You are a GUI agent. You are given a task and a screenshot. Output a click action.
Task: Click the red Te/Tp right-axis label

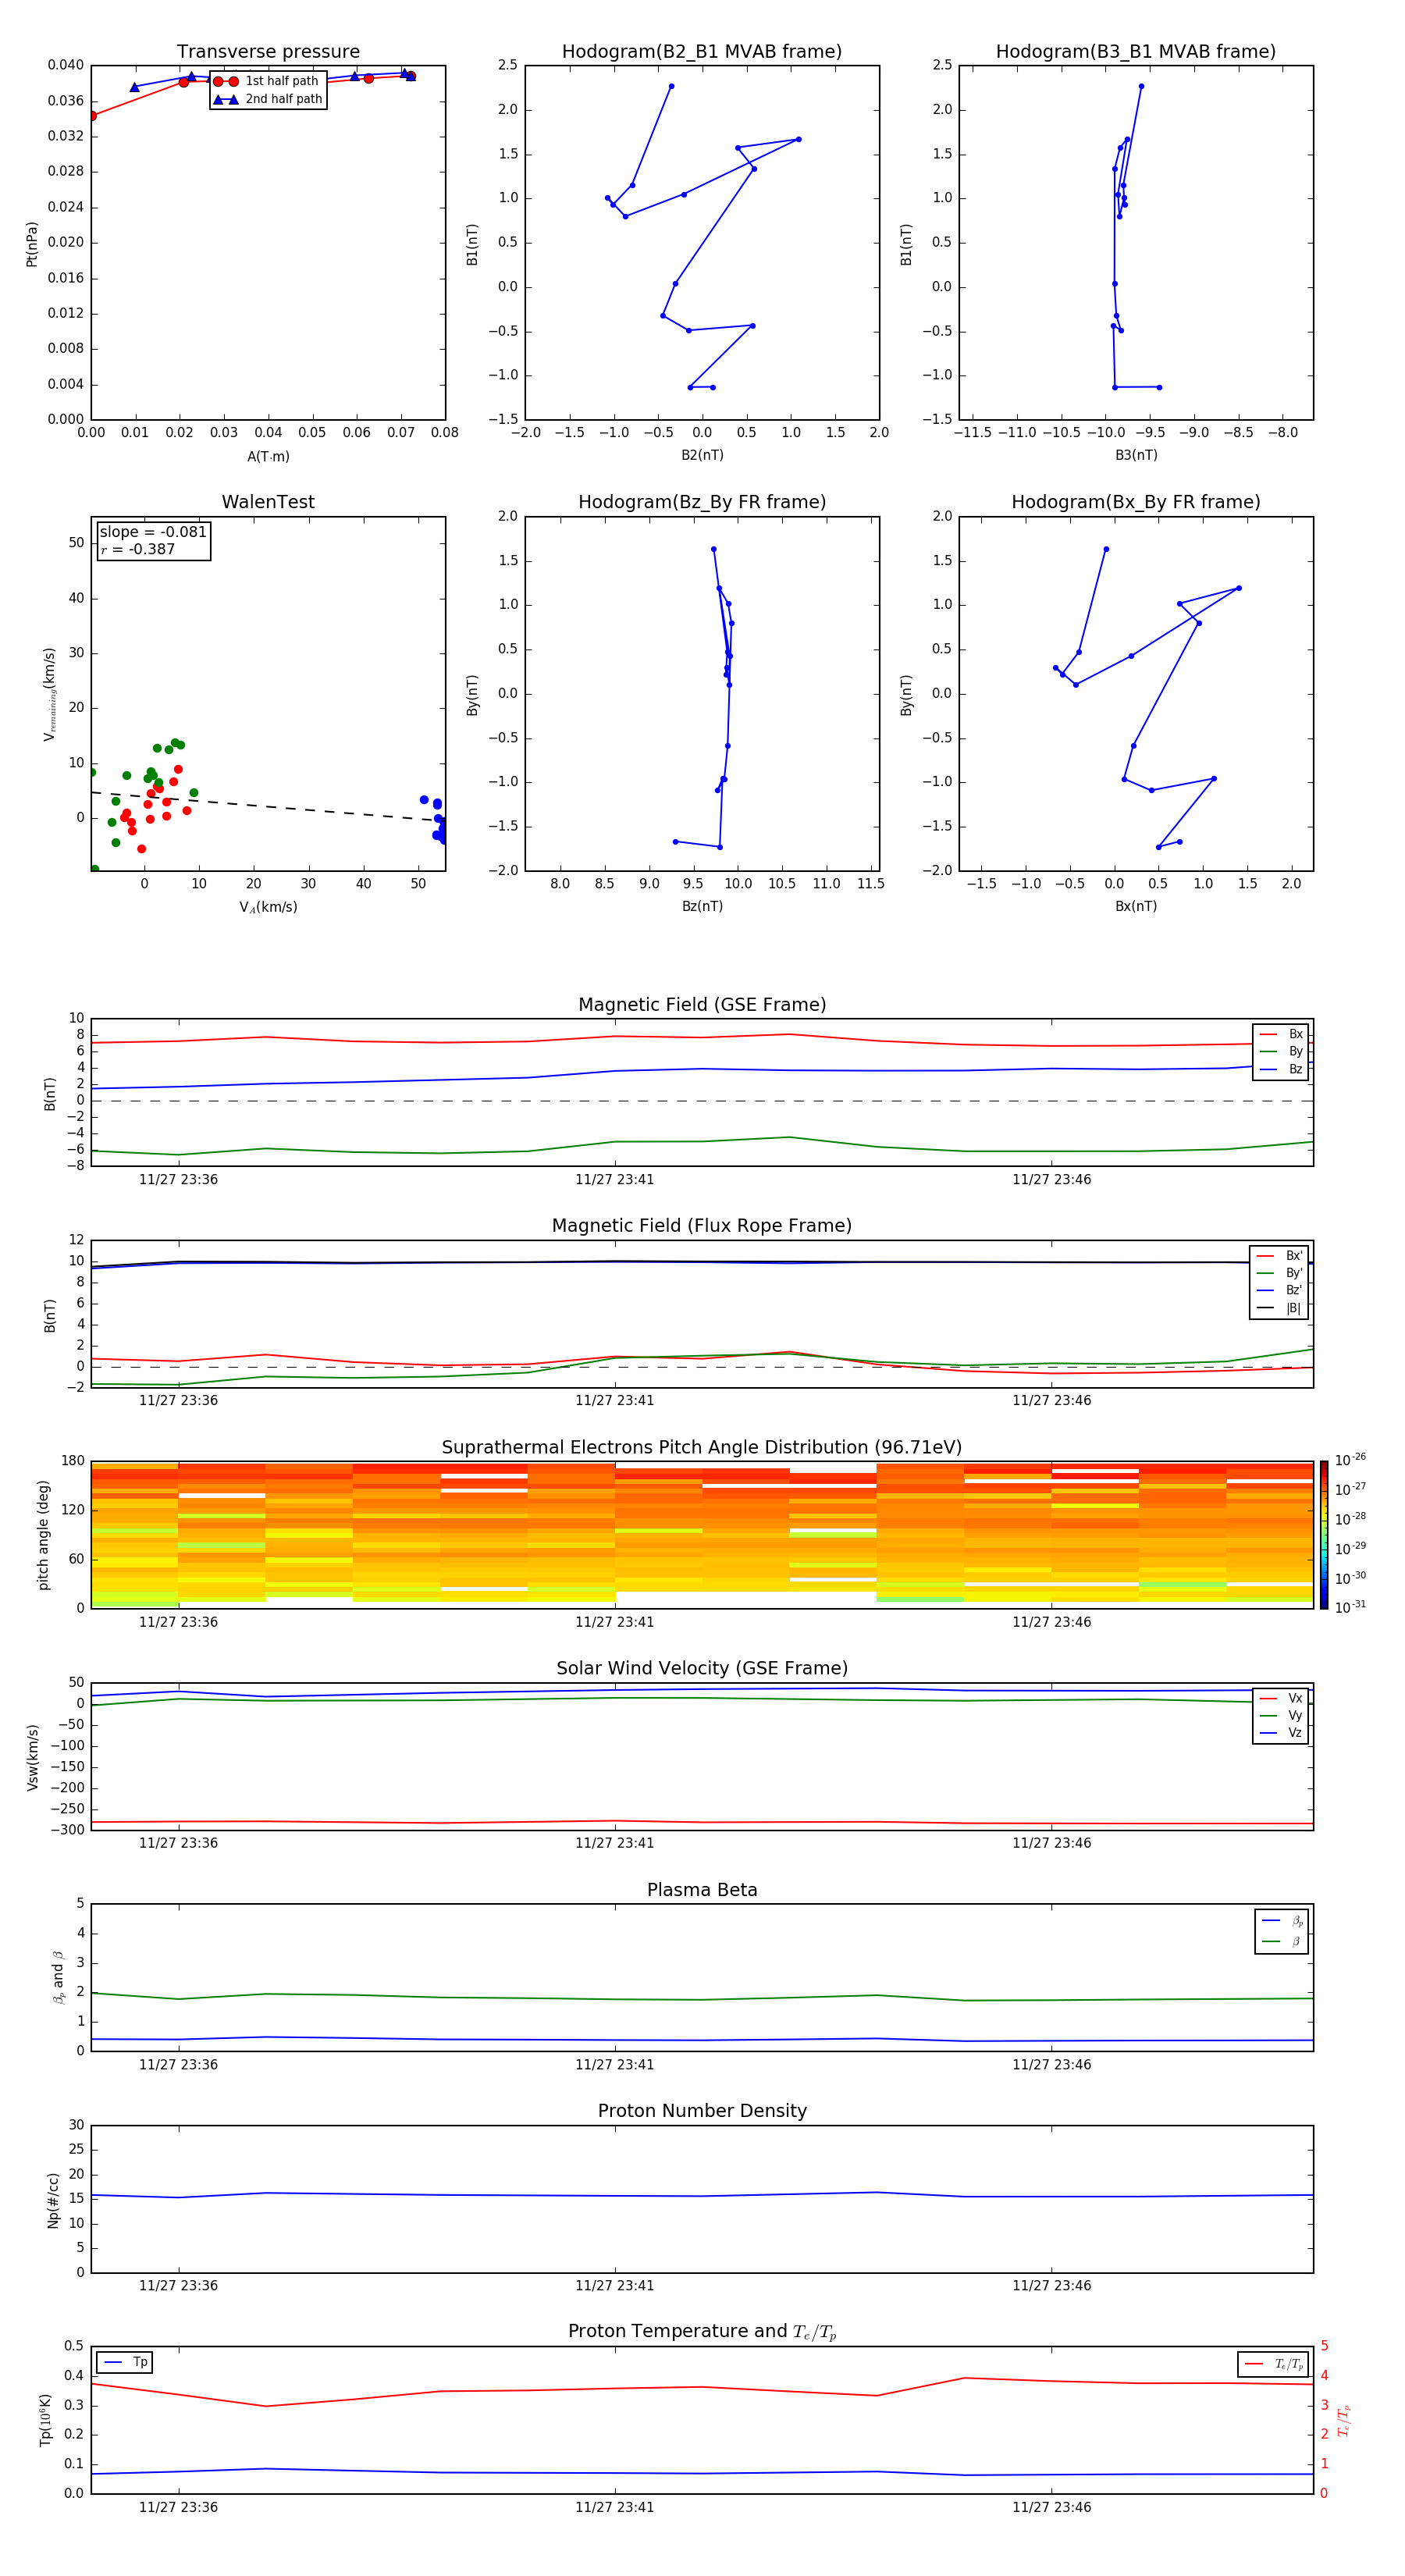click(1343, 2421)
